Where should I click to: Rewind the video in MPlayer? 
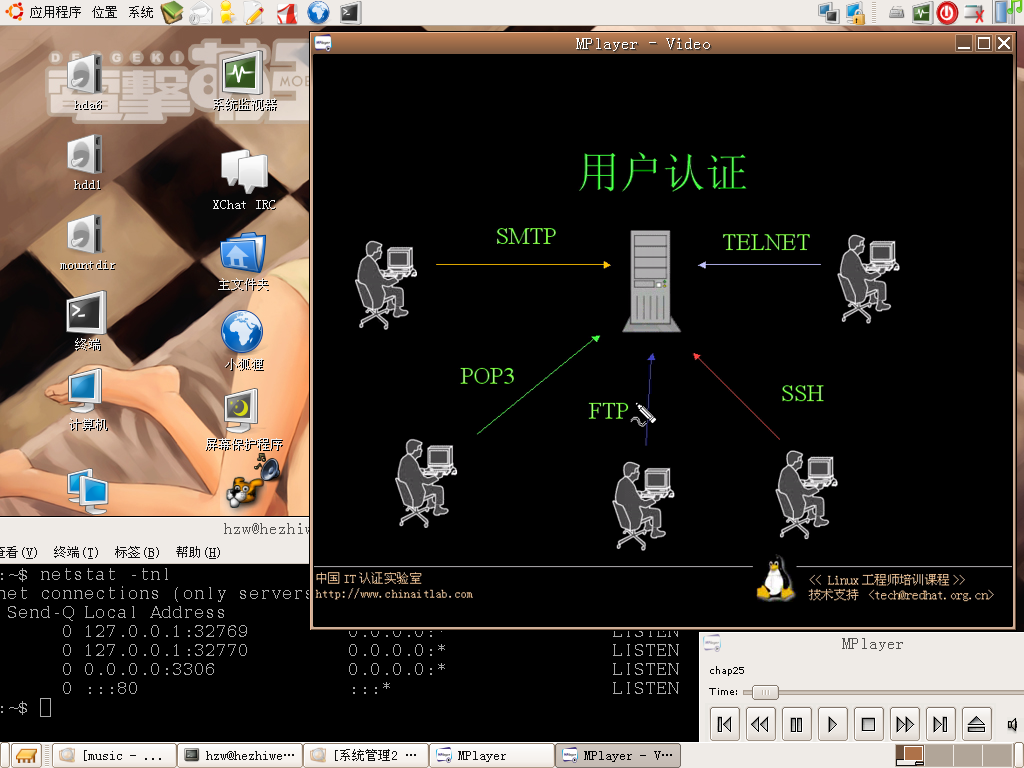click(x=760, y=724)
